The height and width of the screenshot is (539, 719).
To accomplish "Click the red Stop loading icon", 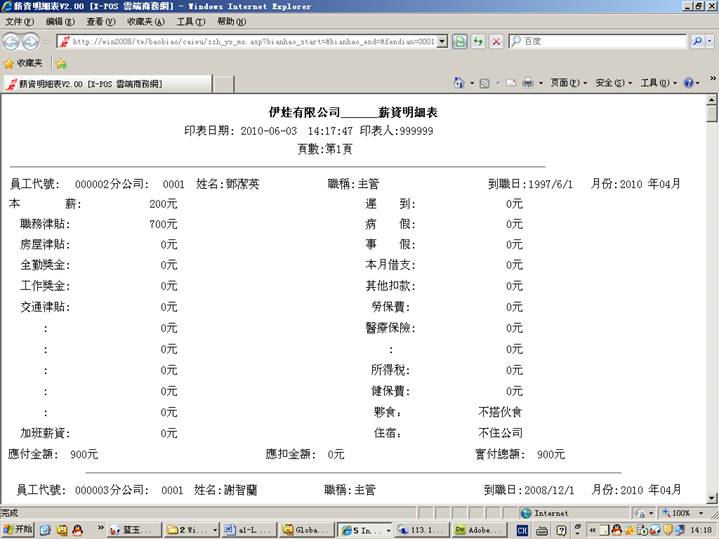I will point(495,41).
